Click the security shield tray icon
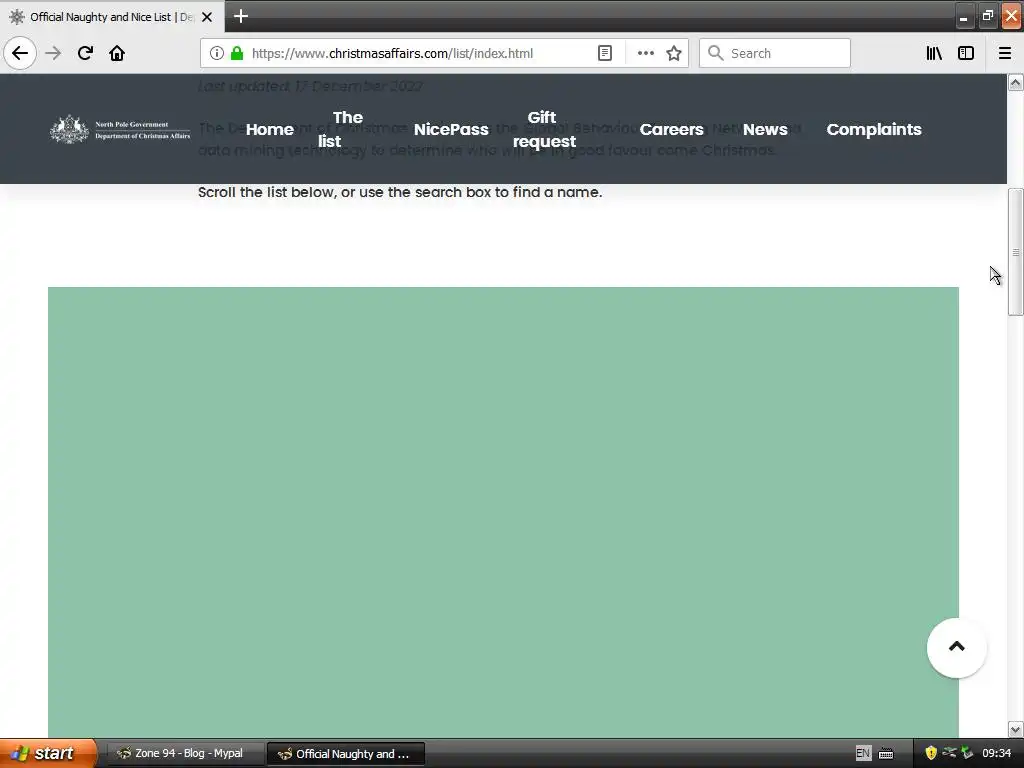This screenshot has height=768, width=1024. [931, 753]
